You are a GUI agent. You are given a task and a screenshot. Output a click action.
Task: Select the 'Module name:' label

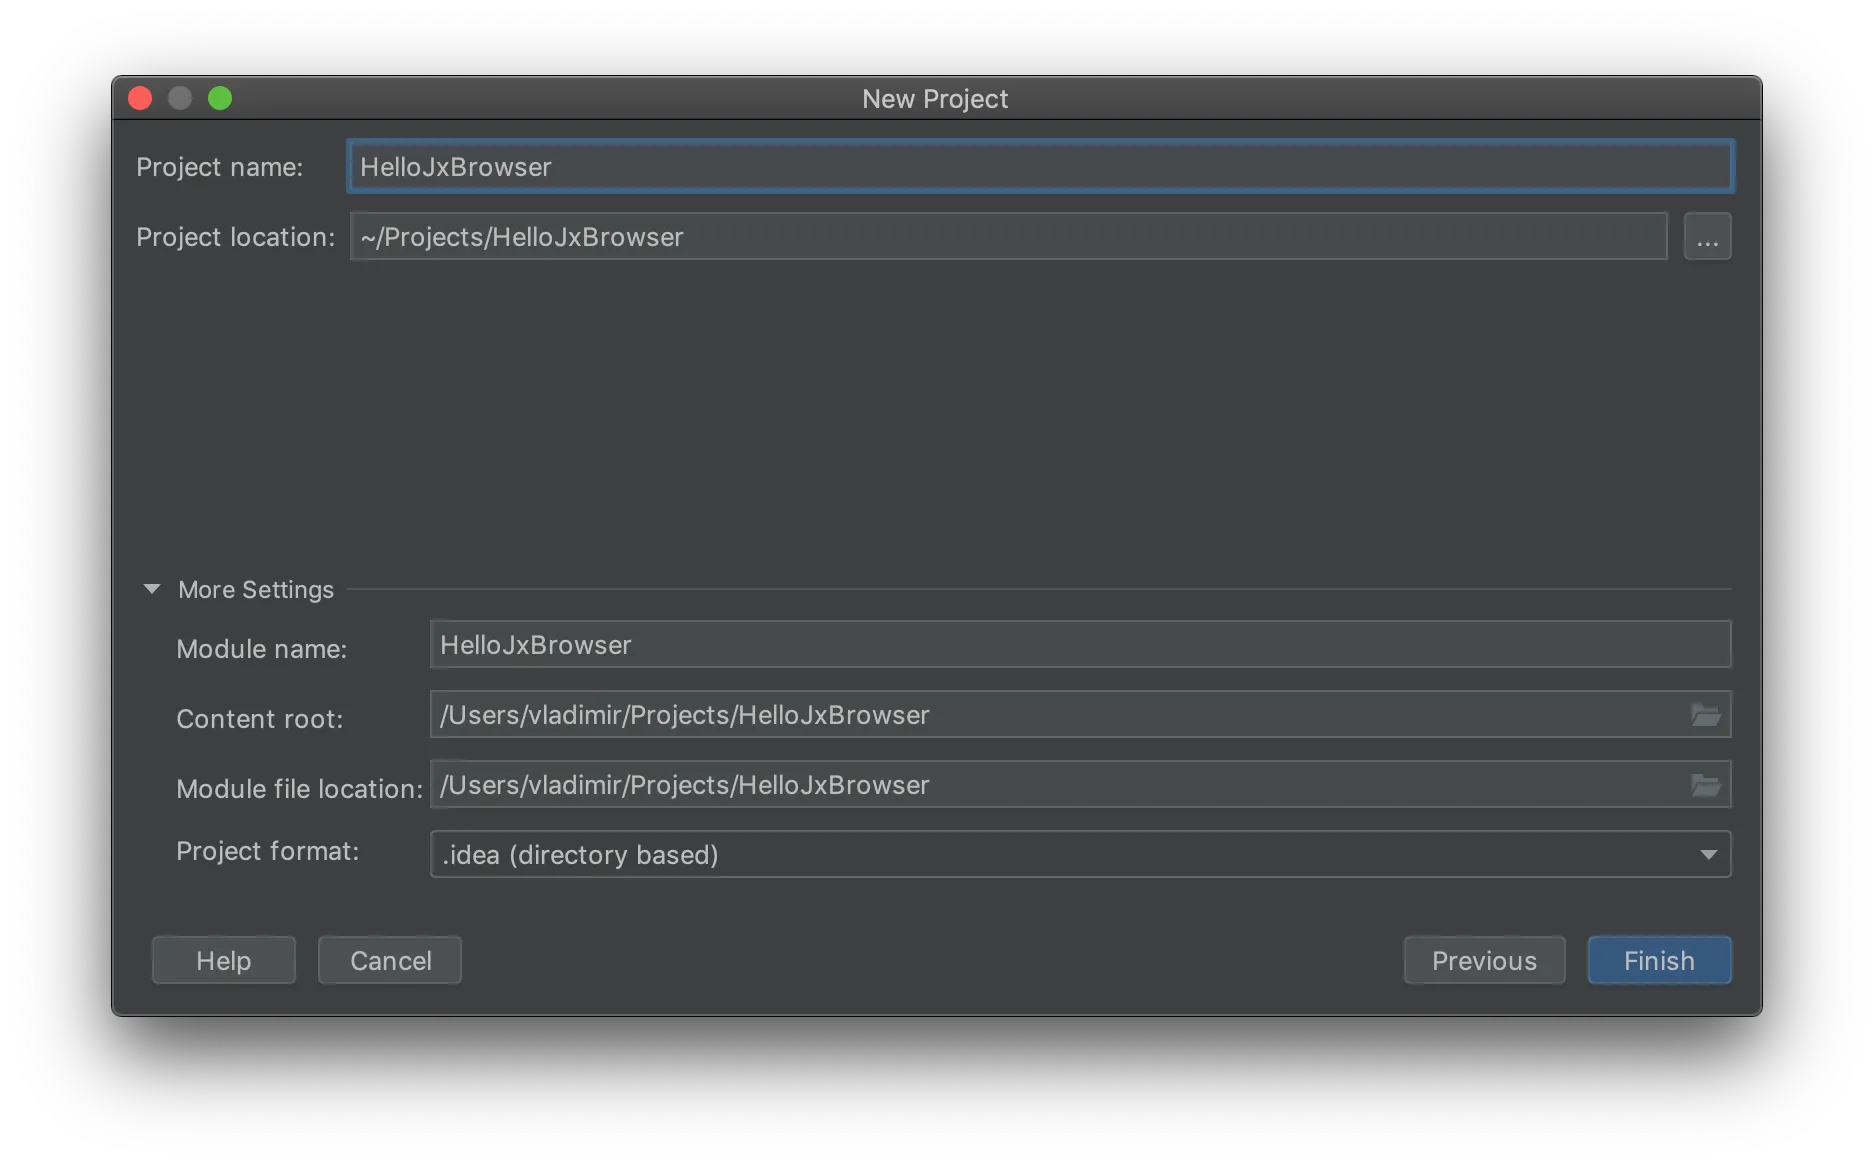tap(262, 649)
